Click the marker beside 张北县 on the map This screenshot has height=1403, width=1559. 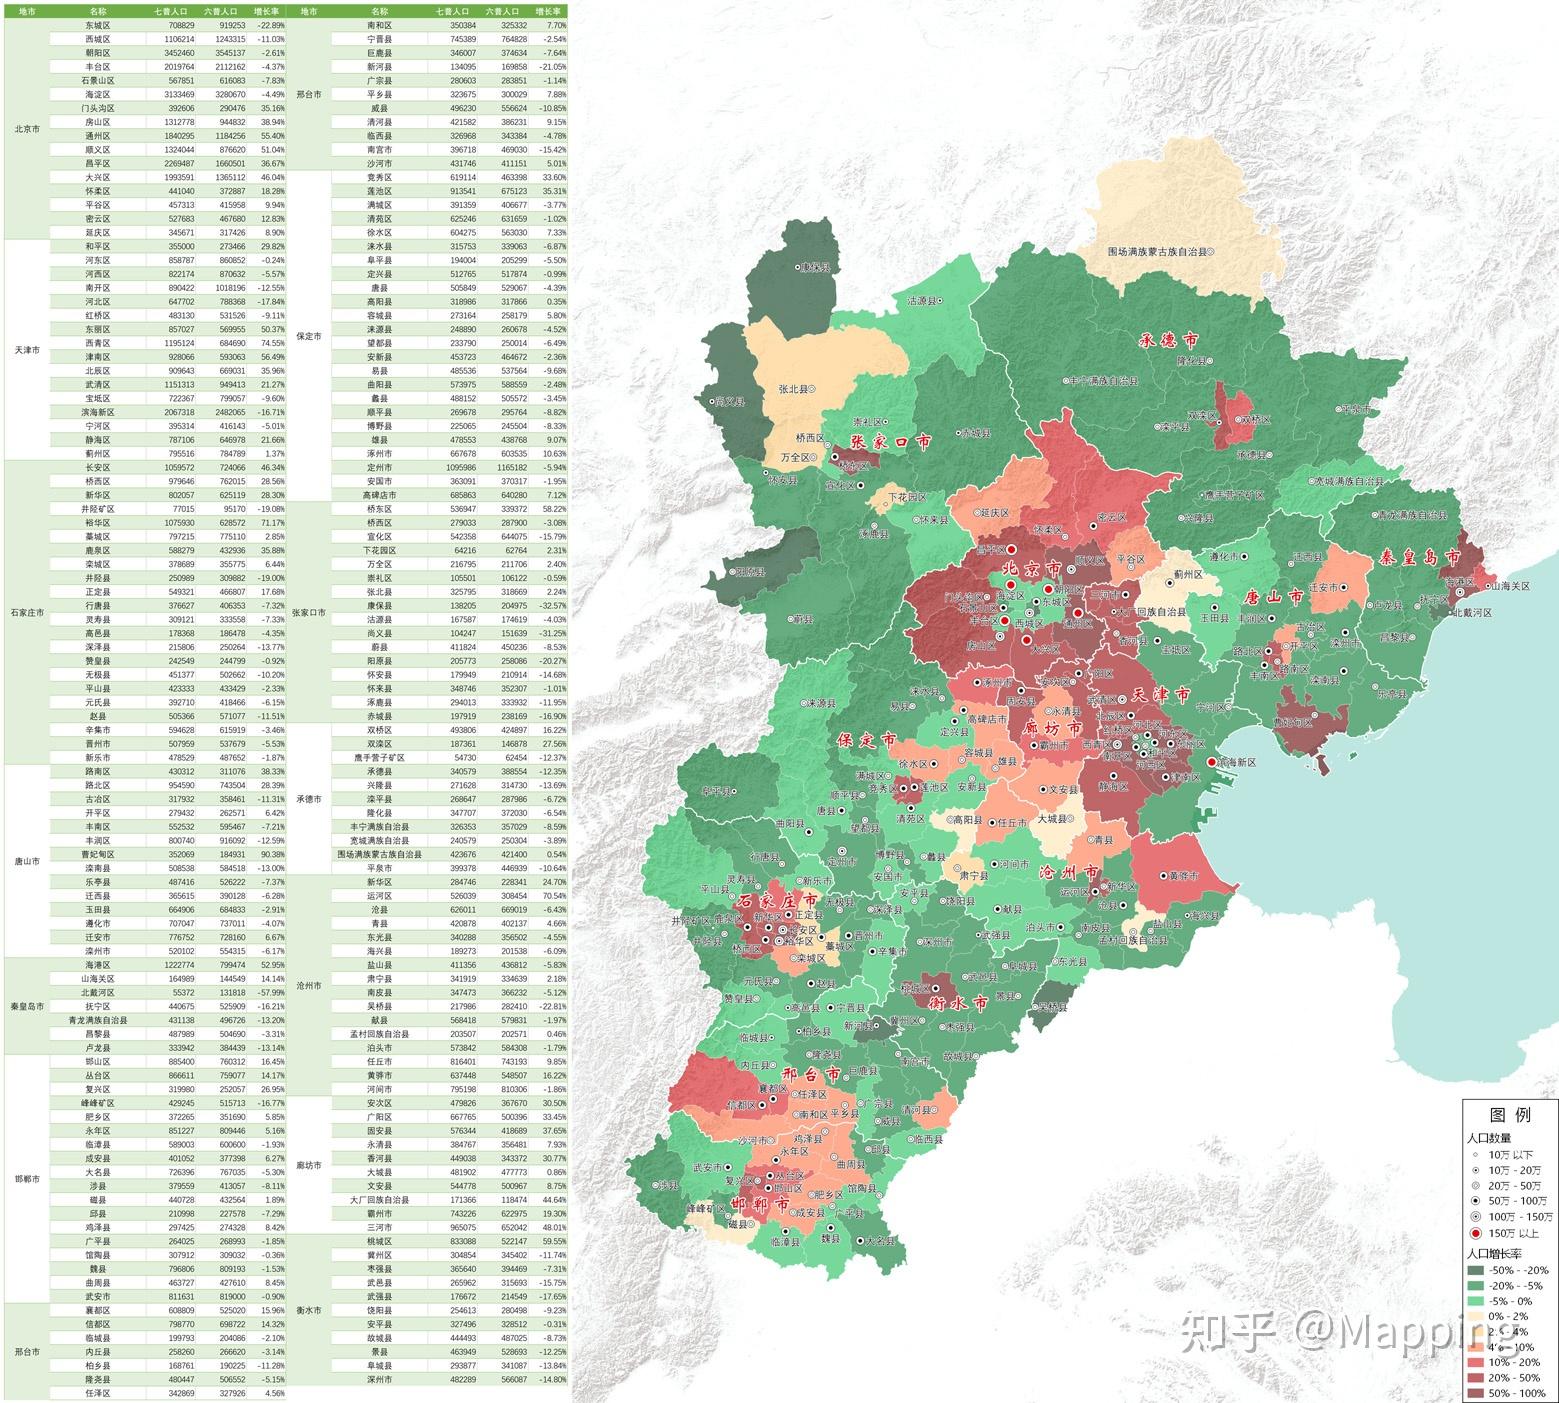(x=812, y=388)
